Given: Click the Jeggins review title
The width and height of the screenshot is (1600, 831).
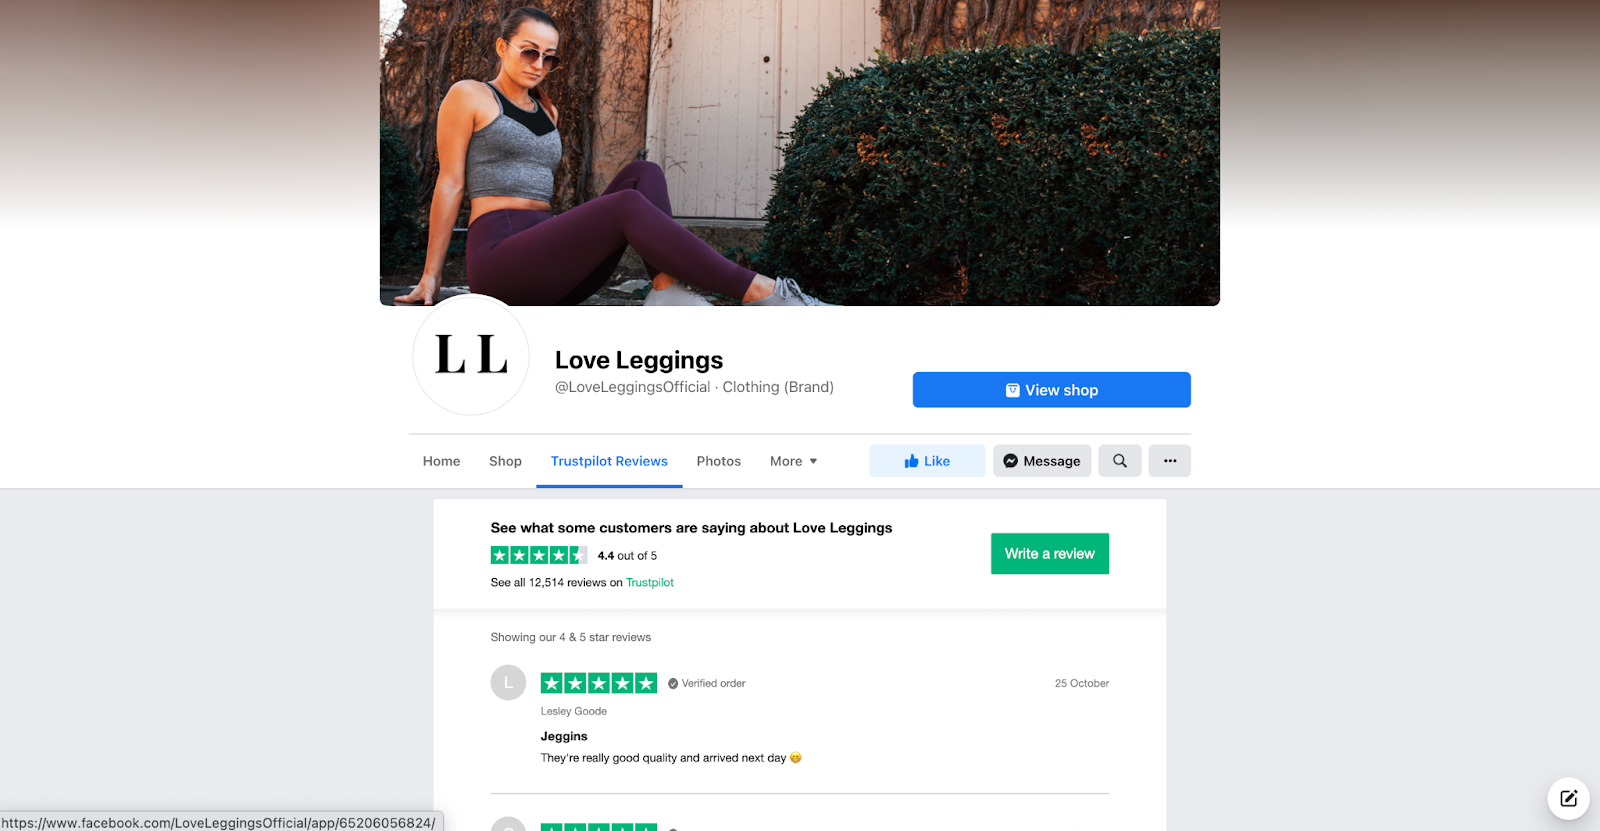Looking at the screenshot, I should (x=564, y=736).
